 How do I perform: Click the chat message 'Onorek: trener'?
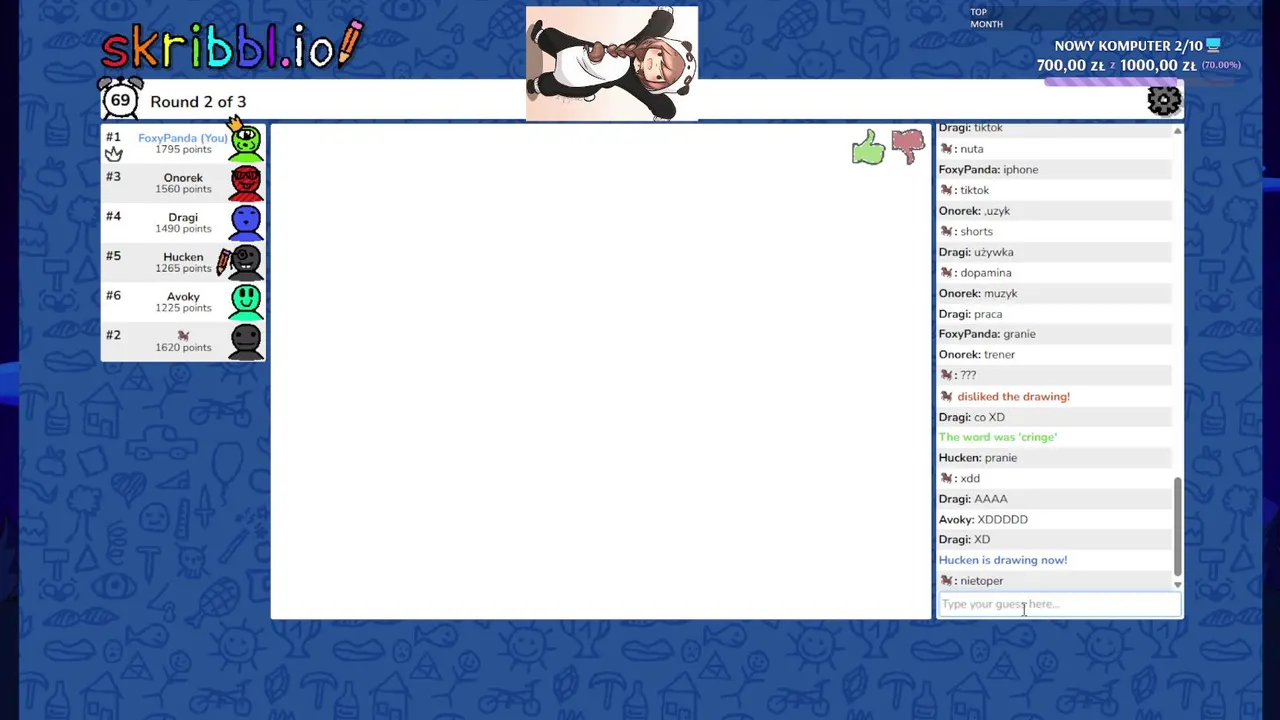[976, 355]
